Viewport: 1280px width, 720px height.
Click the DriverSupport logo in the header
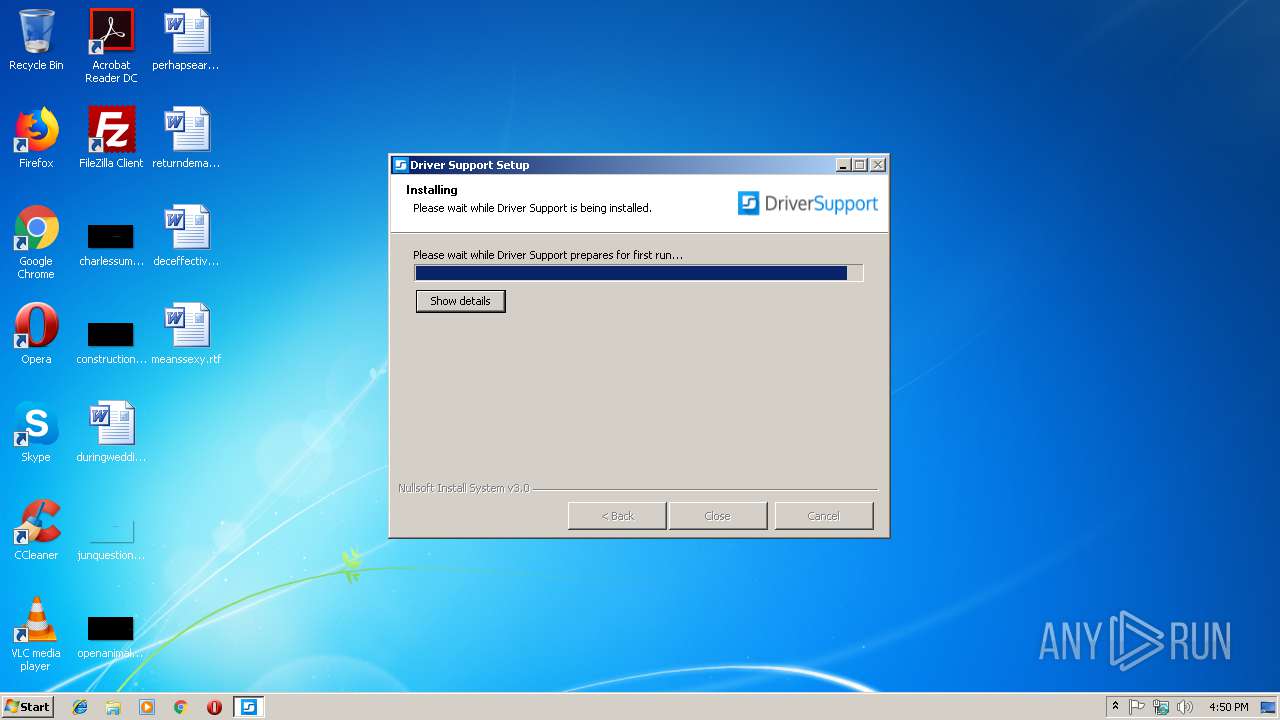[807, 204]
